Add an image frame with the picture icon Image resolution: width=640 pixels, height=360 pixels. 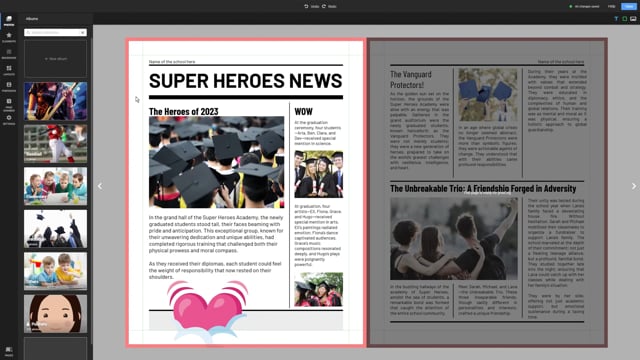[633, 19]
